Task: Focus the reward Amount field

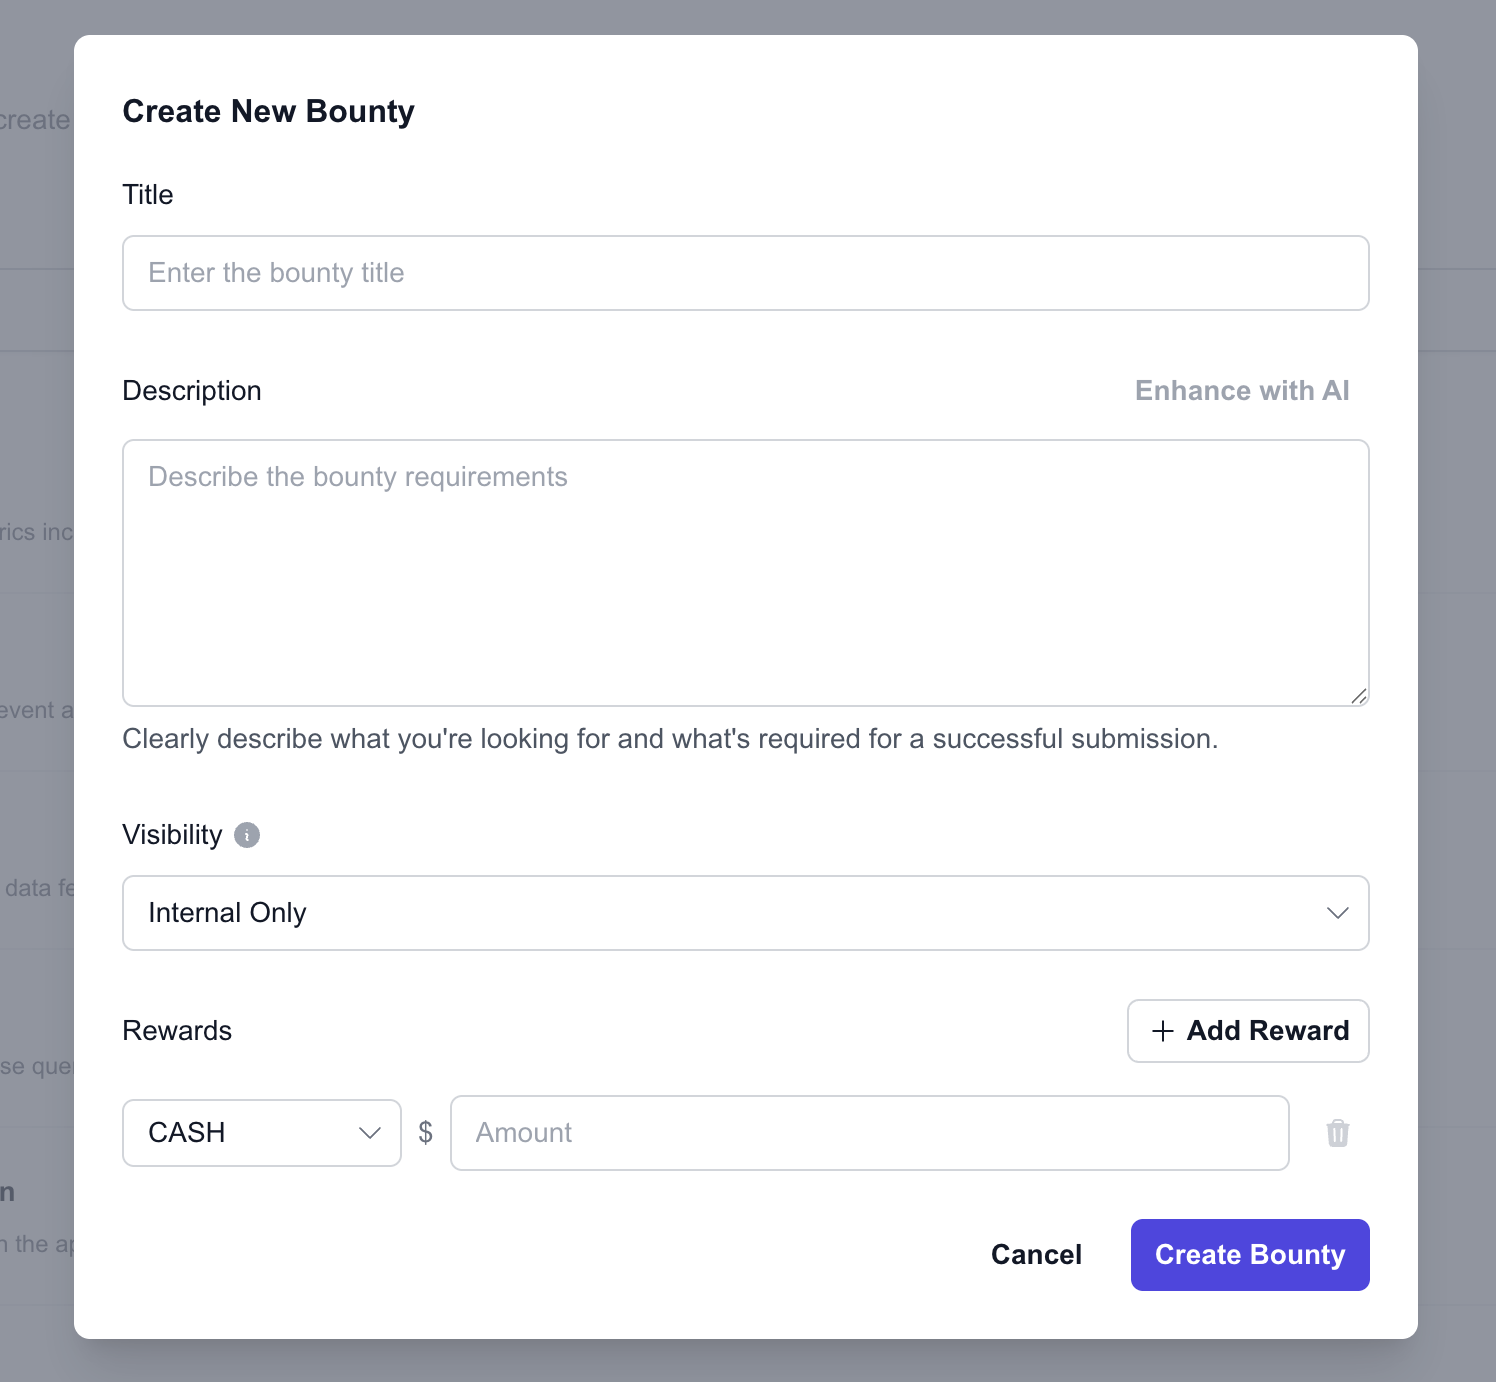Action: pyautogui.click(x=870, y=1133)
